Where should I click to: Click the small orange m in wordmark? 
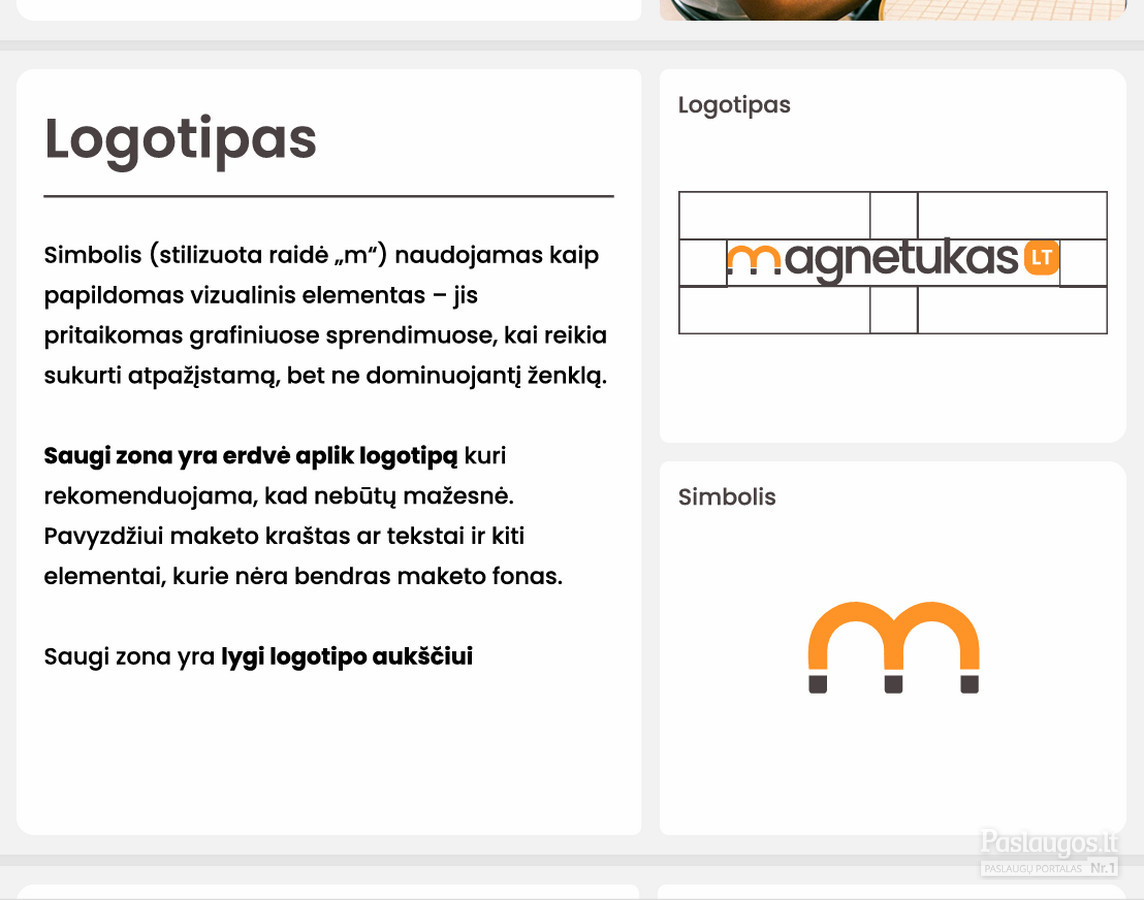pyautogui.click(x=754, y=260)
